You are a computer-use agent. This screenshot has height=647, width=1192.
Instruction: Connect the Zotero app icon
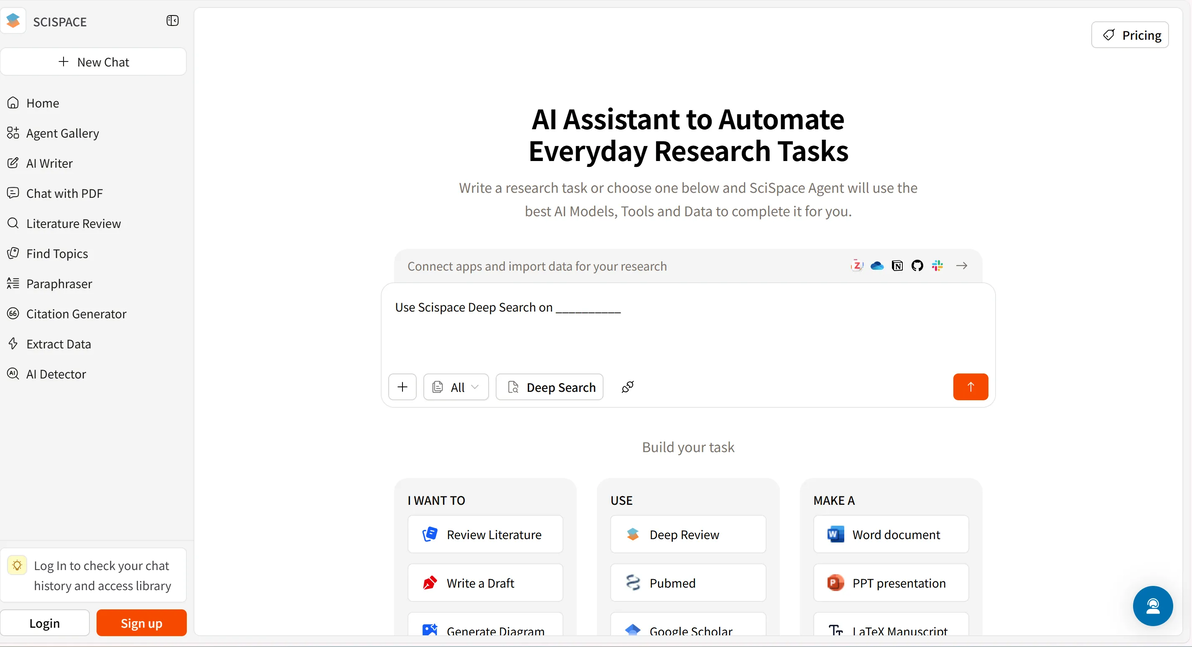(x=857, y=265)
